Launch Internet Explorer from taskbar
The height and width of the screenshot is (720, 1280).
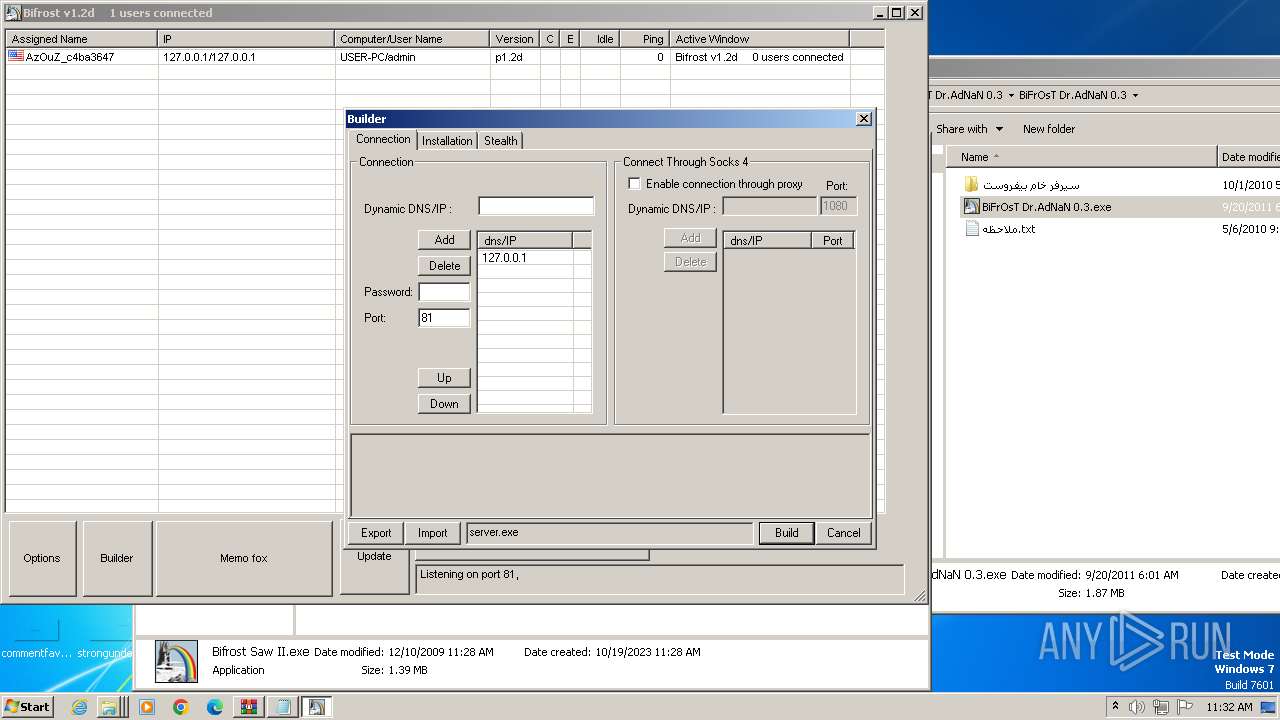click(79, 707)
